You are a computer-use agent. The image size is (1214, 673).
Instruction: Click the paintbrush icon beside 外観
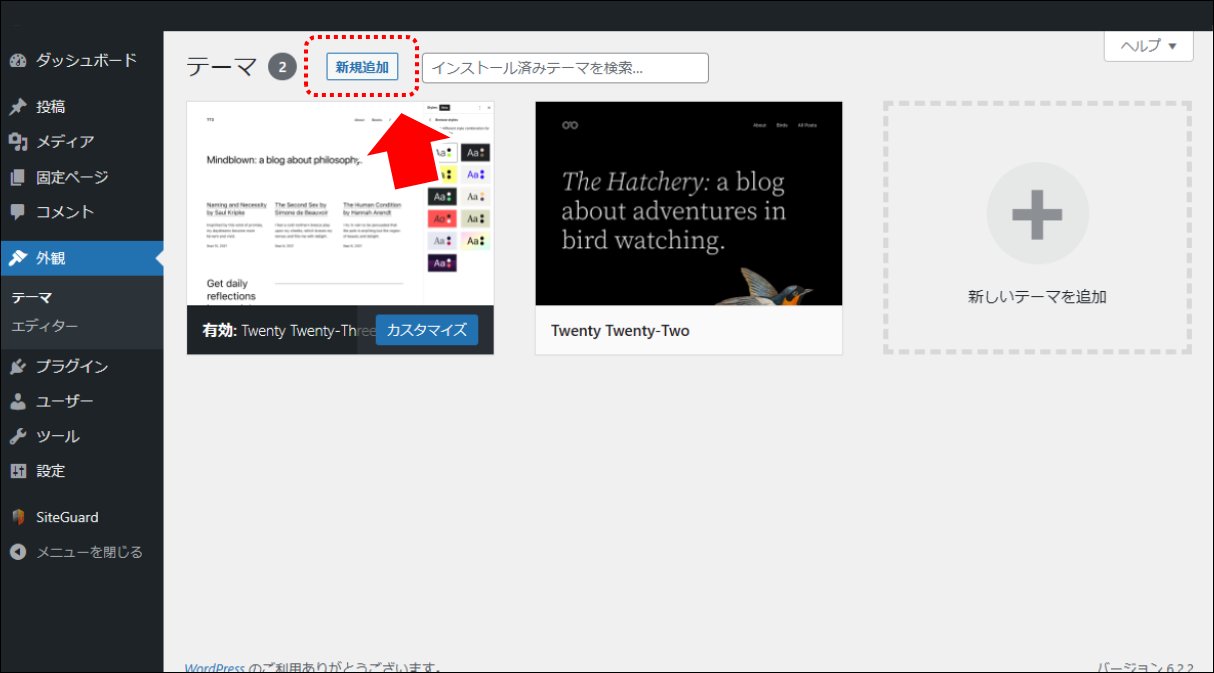[18, 258]
